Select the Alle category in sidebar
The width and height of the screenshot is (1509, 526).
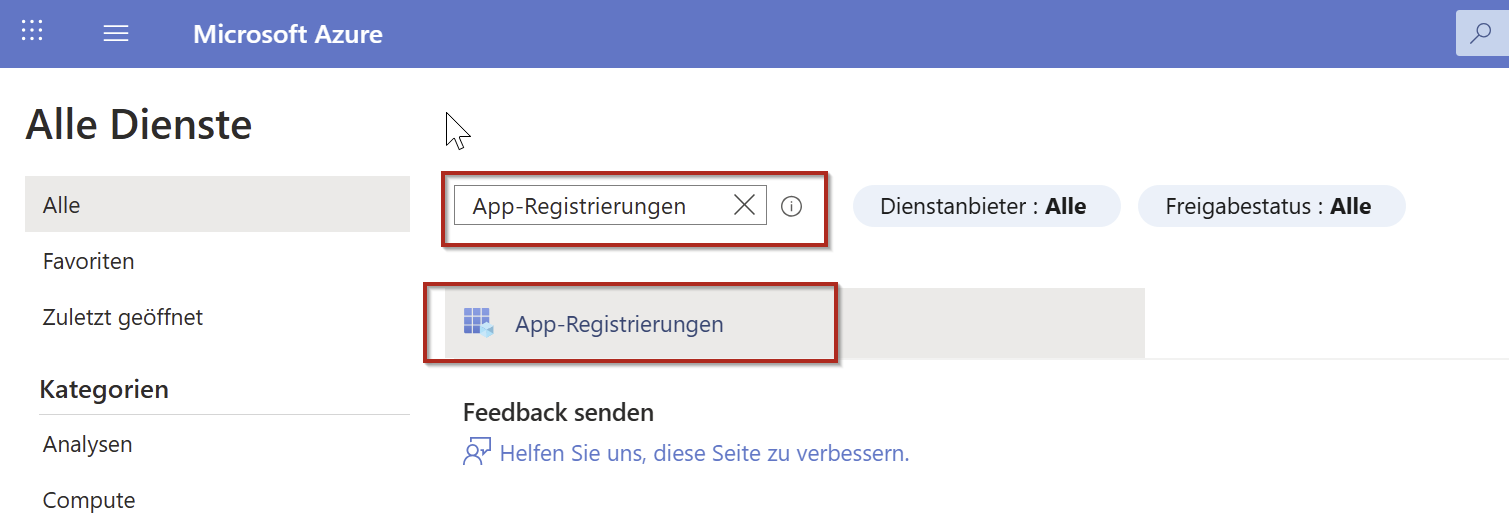217,205
